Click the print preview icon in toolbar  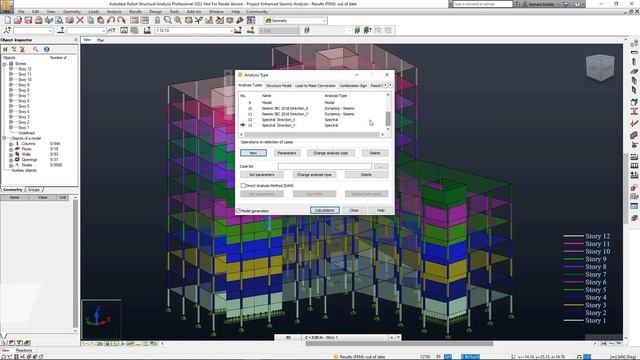[59, 20]
